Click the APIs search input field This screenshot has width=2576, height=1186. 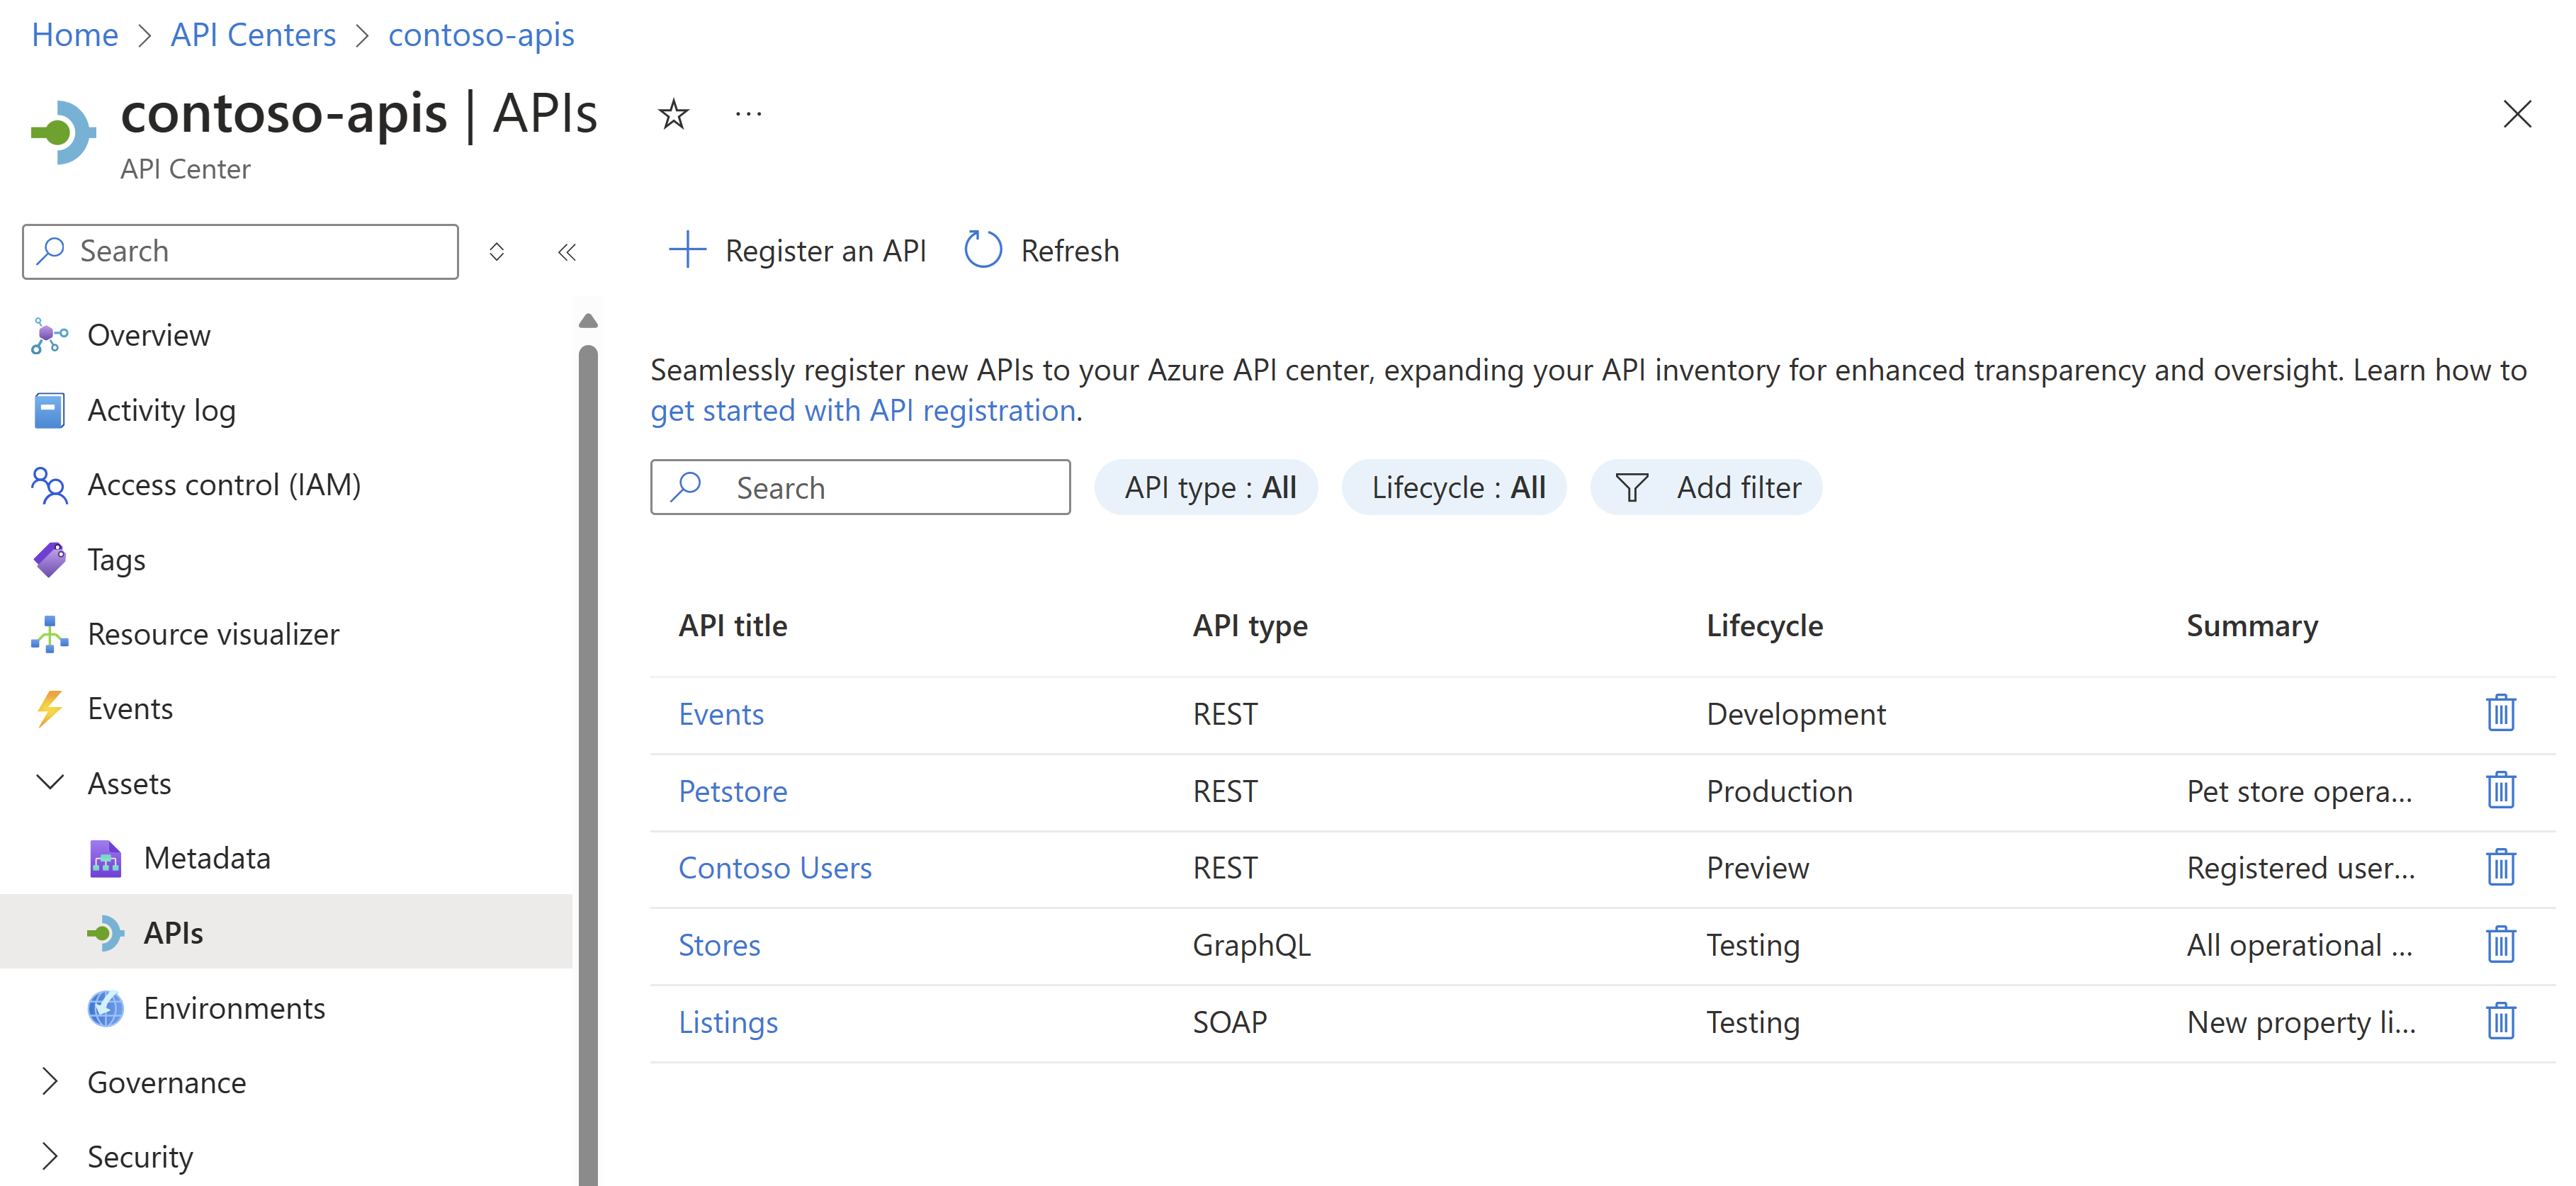(861, 486)
